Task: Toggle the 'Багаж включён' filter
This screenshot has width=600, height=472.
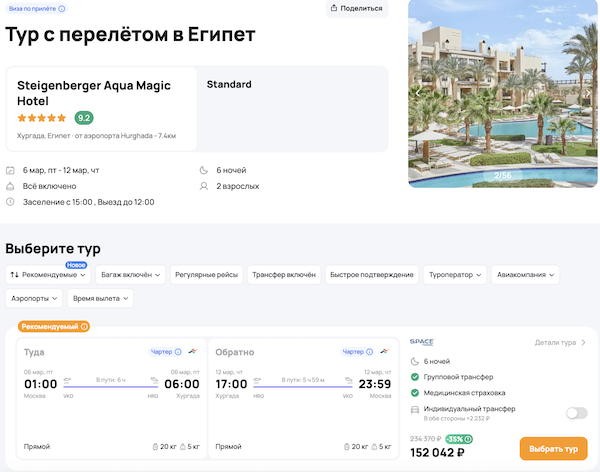Action: tap(131, 274)
